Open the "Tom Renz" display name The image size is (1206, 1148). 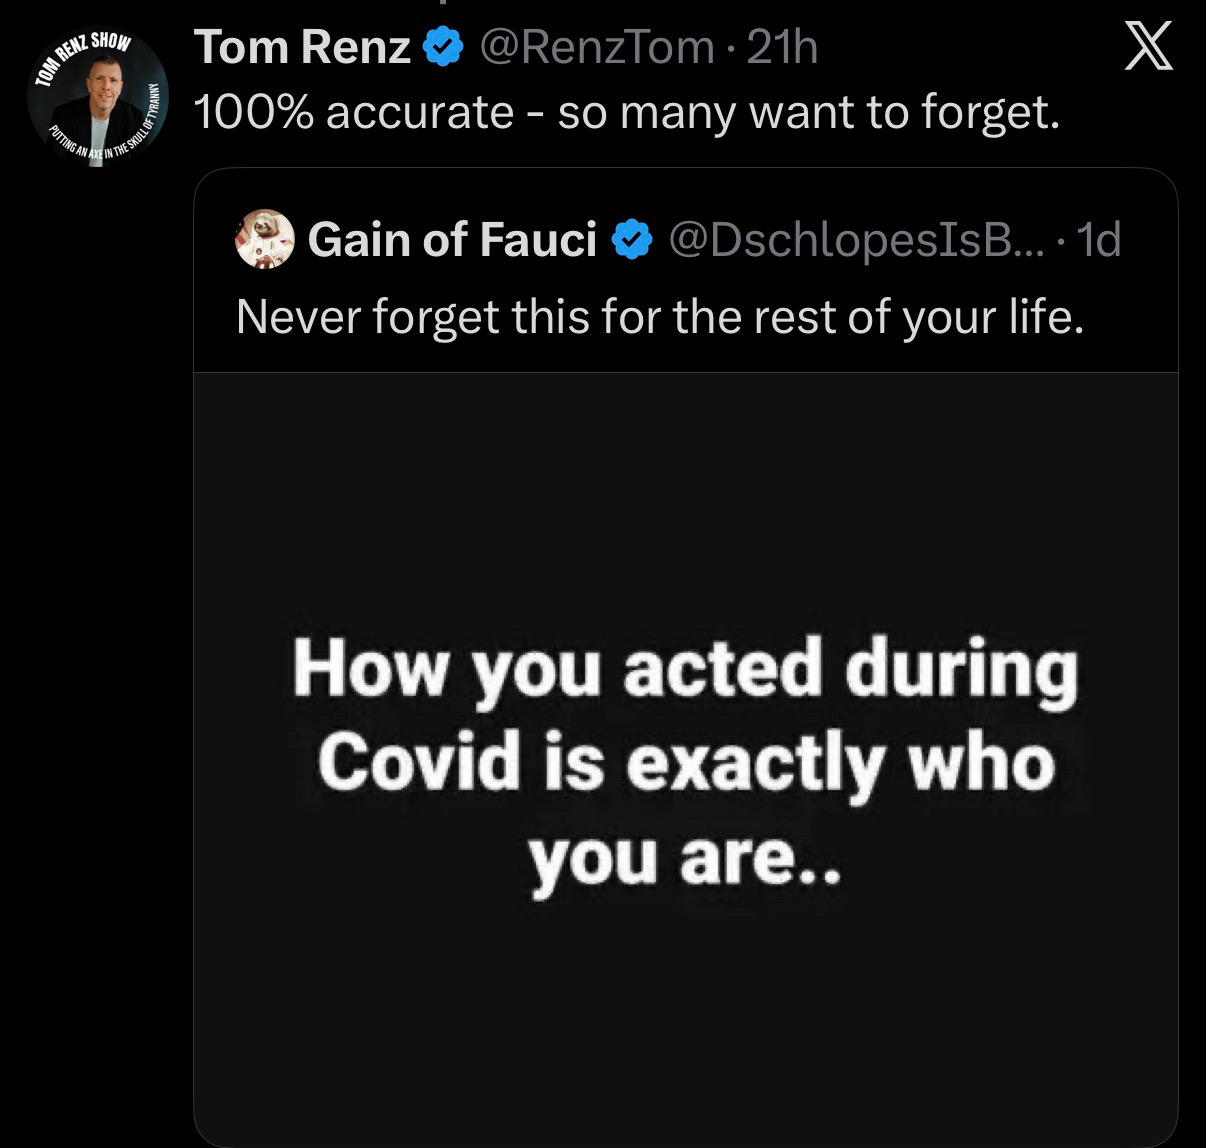coord(302,47)
